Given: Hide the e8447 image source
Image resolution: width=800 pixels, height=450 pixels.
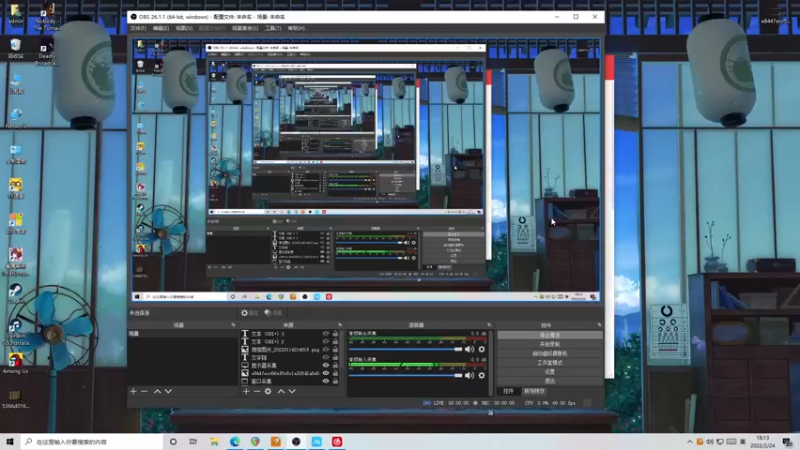Looking at the screenshot, I should [326, 373].
